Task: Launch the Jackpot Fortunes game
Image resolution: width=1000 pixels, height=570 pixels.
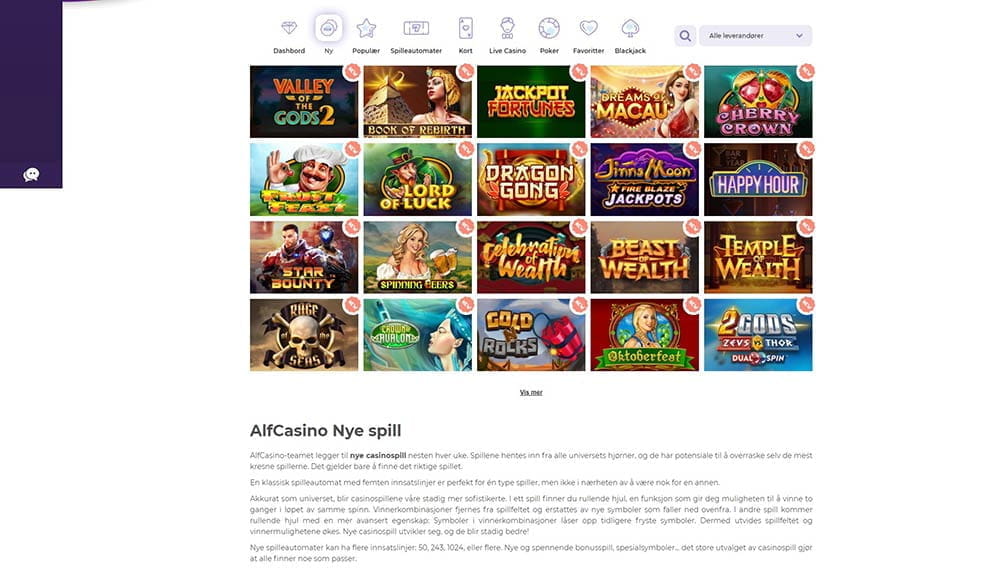Action: pyautogui.click(x=531, y=102)
